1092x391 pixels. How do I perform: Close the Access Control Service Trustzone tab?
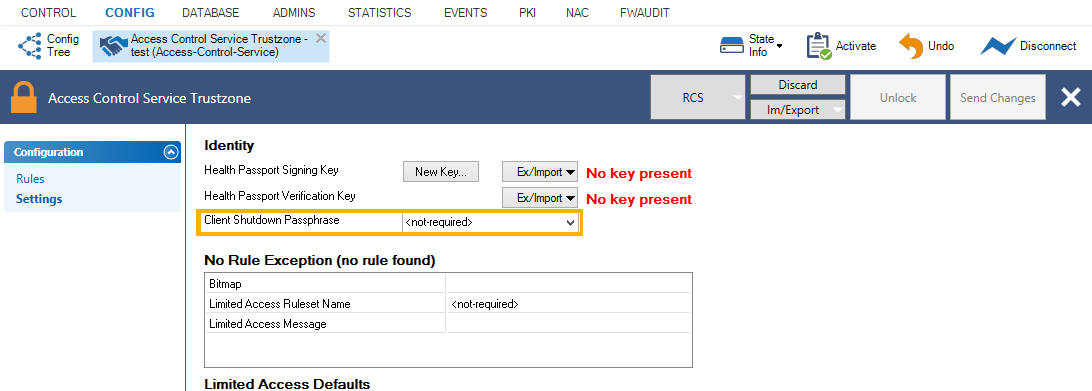pyautogui.click(x=320, y=38)
